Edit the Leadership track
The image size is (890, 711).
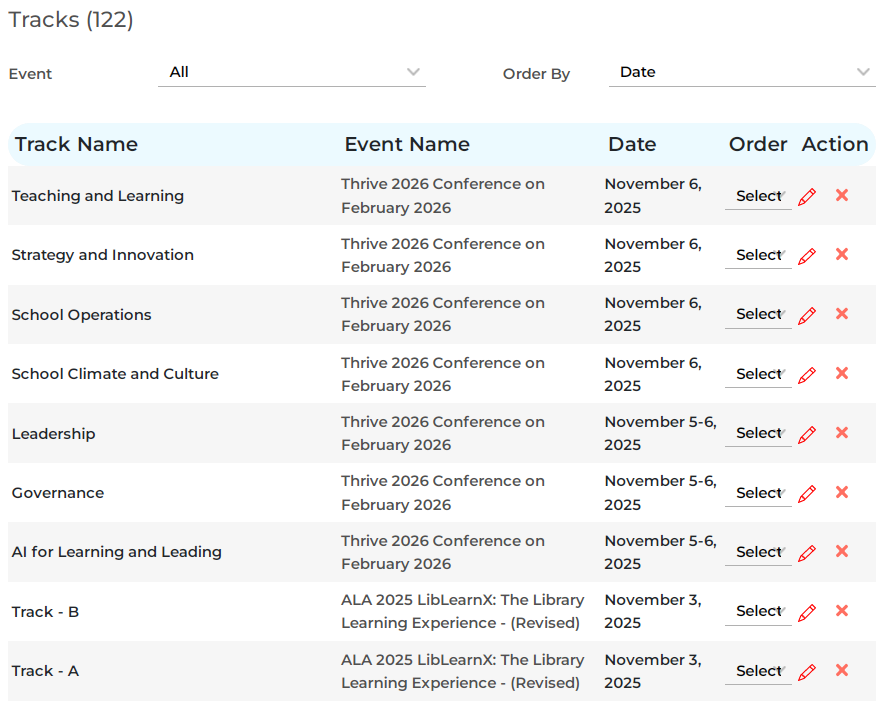pos(807,434)
